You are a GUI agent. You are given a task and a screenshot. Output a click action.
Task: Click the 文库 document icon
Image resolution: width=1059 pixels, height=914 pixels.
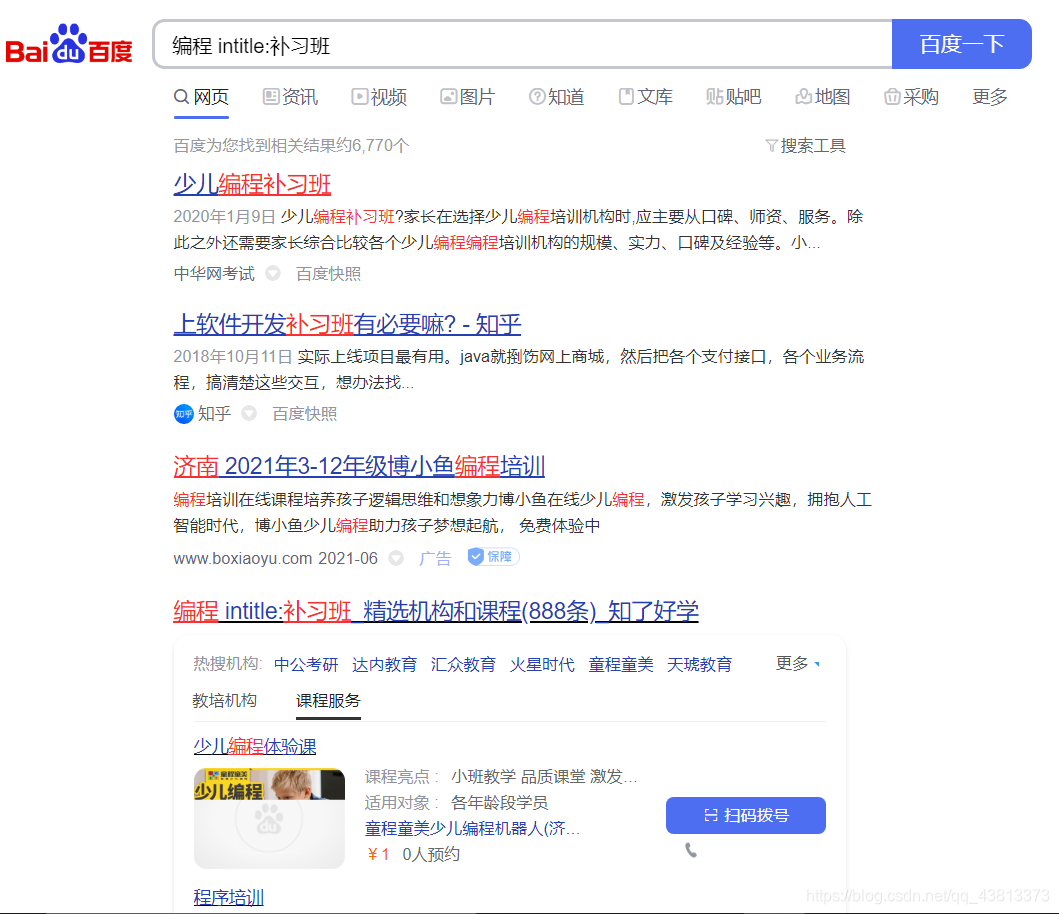click(626, 97)
